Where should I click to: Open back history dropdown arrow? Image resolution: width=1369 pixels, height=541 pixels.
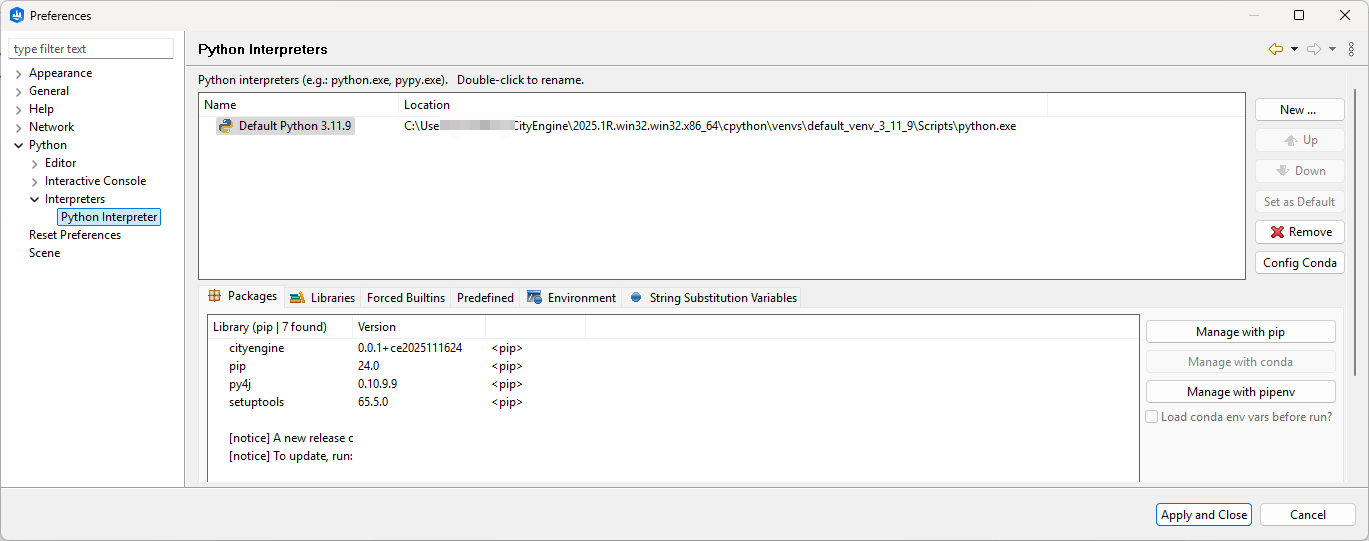[x=1294, y=49]
